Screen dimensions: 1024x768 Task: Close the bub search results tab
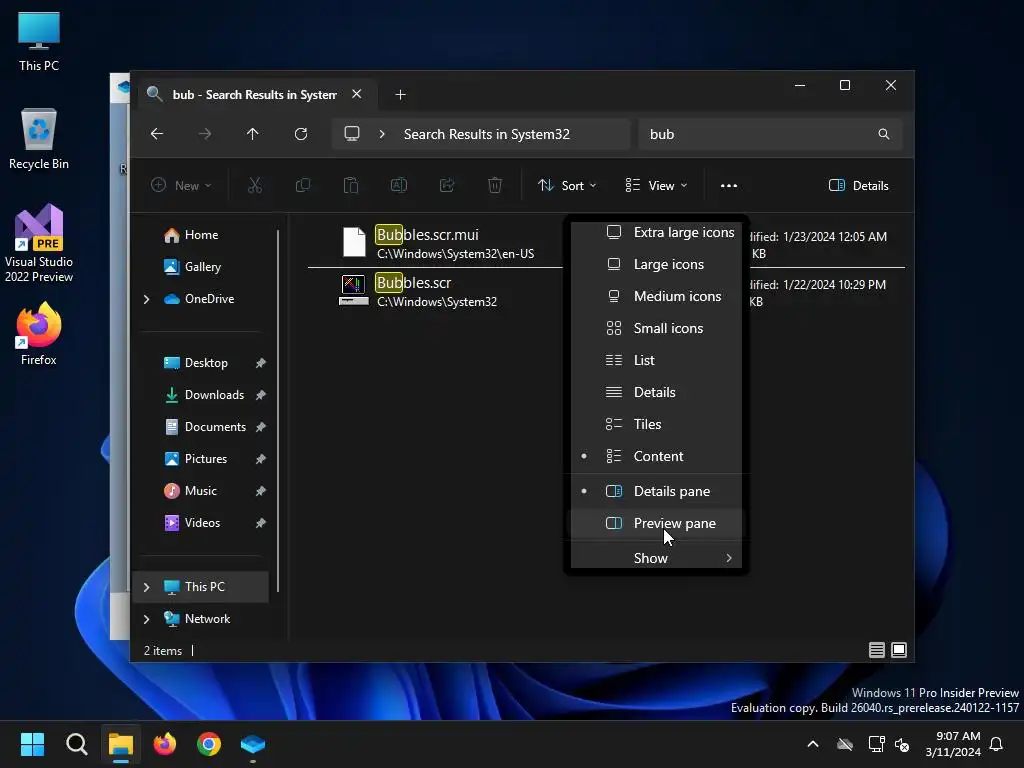coord(357,94)
